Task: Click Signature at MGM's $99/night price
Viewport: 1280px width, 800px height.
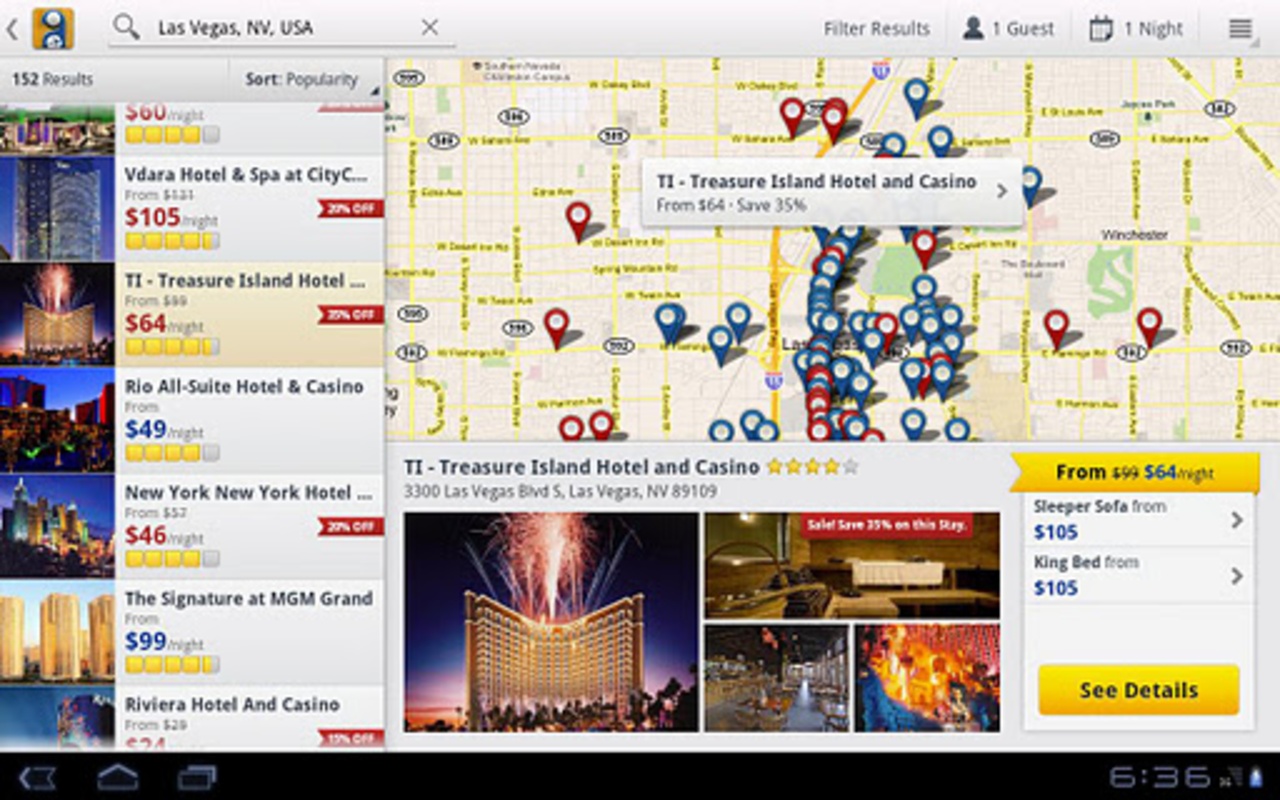Action: (x=164, y=642)
